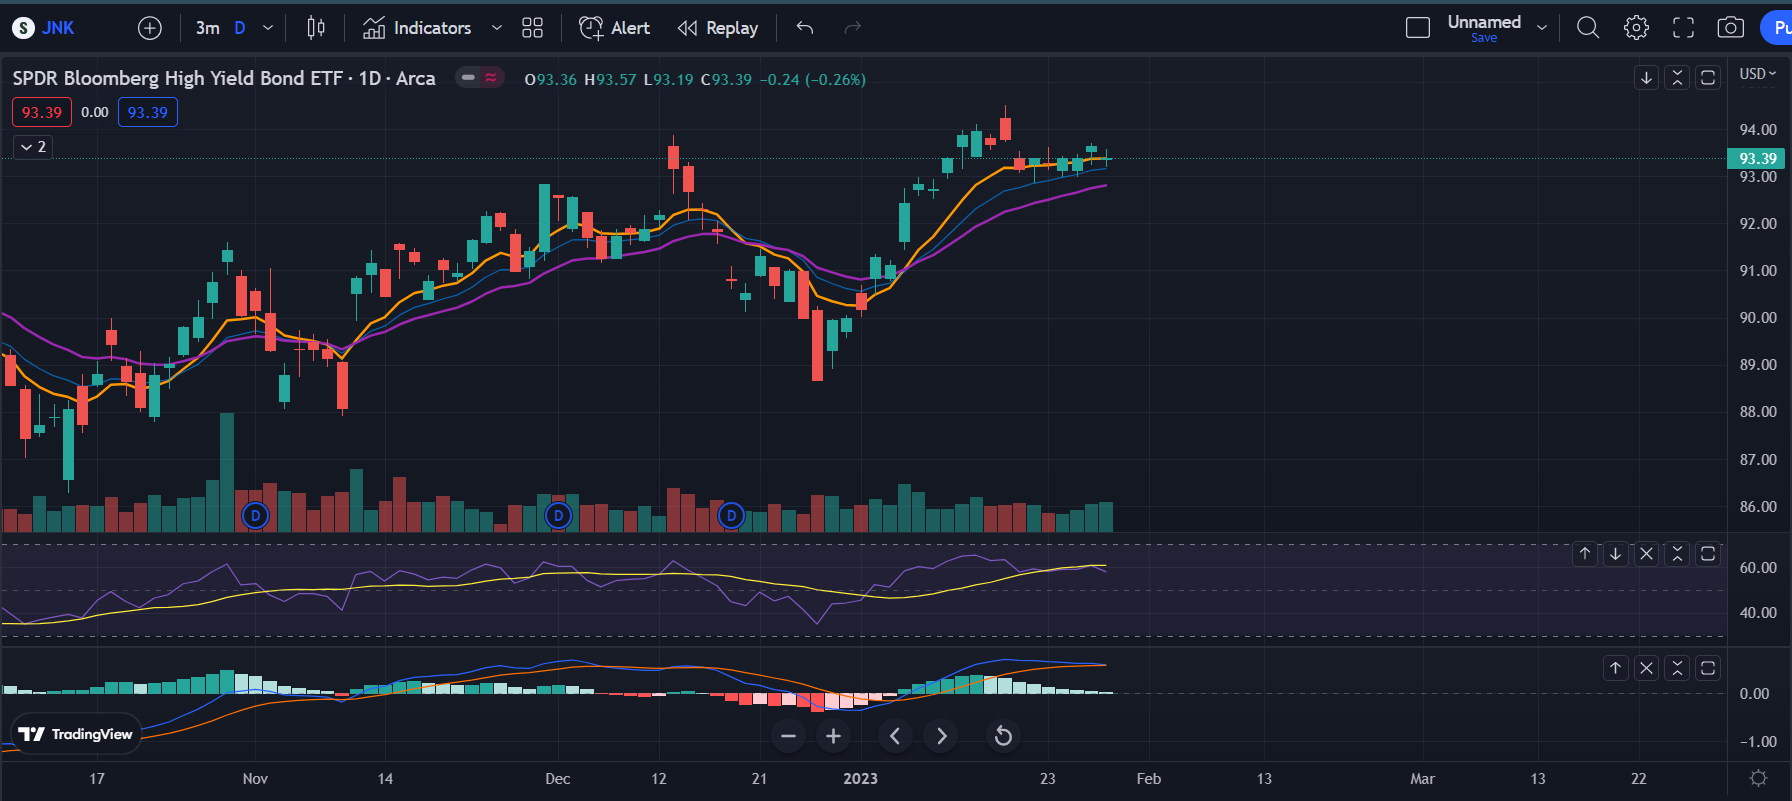Maximize the RSI pane
The height and width of the screenshot is (801, 1792).
(x=1708, y=554)
